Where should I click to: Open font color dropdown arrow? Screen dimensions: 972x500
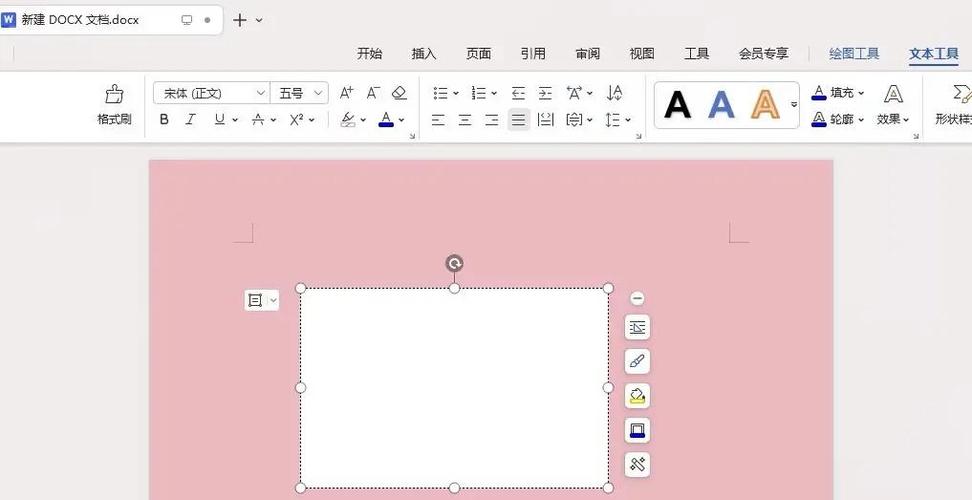[402, 120]
